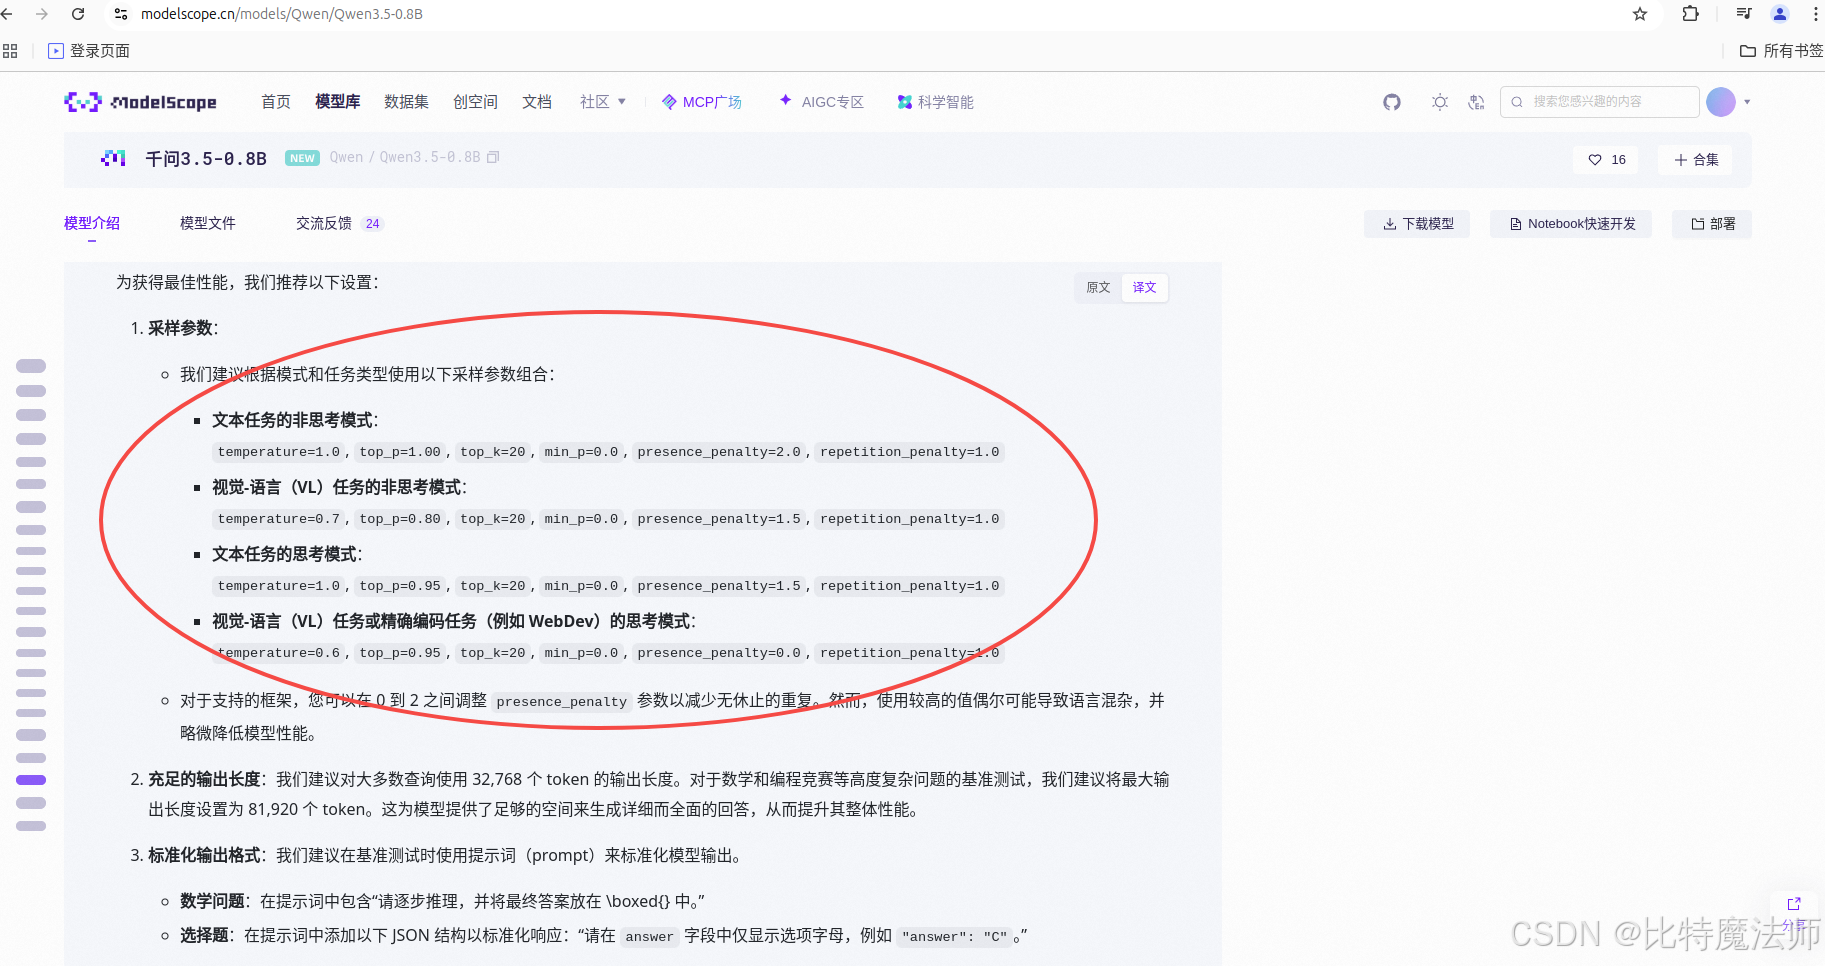This screenshot has width=1825, height=966.
Task: Go to 首页 in the top menu
Action: click(x=276, y=102)
